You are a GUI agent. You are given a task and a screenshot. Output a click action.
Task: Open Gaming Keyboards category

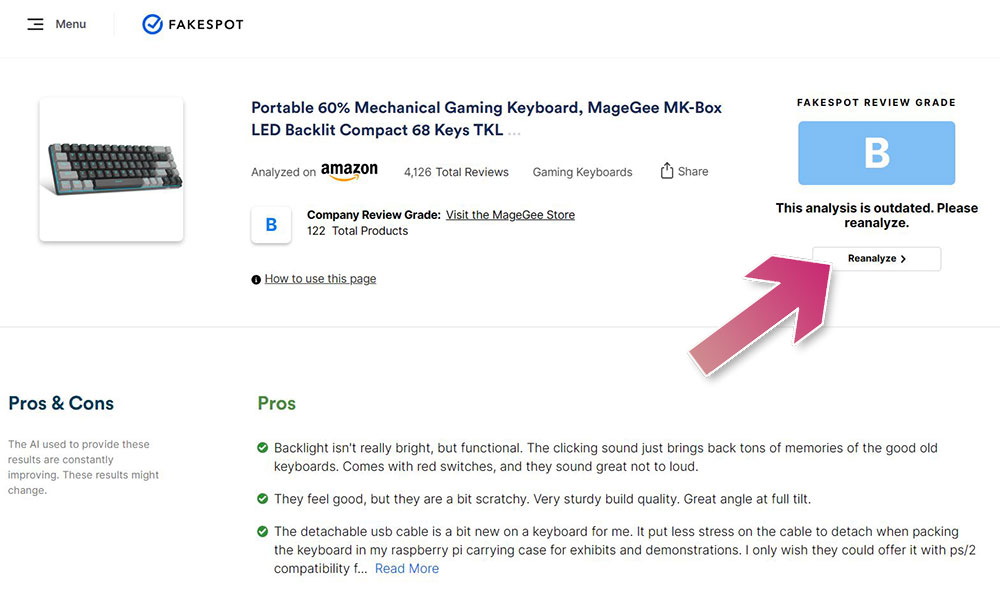(582, 172)
